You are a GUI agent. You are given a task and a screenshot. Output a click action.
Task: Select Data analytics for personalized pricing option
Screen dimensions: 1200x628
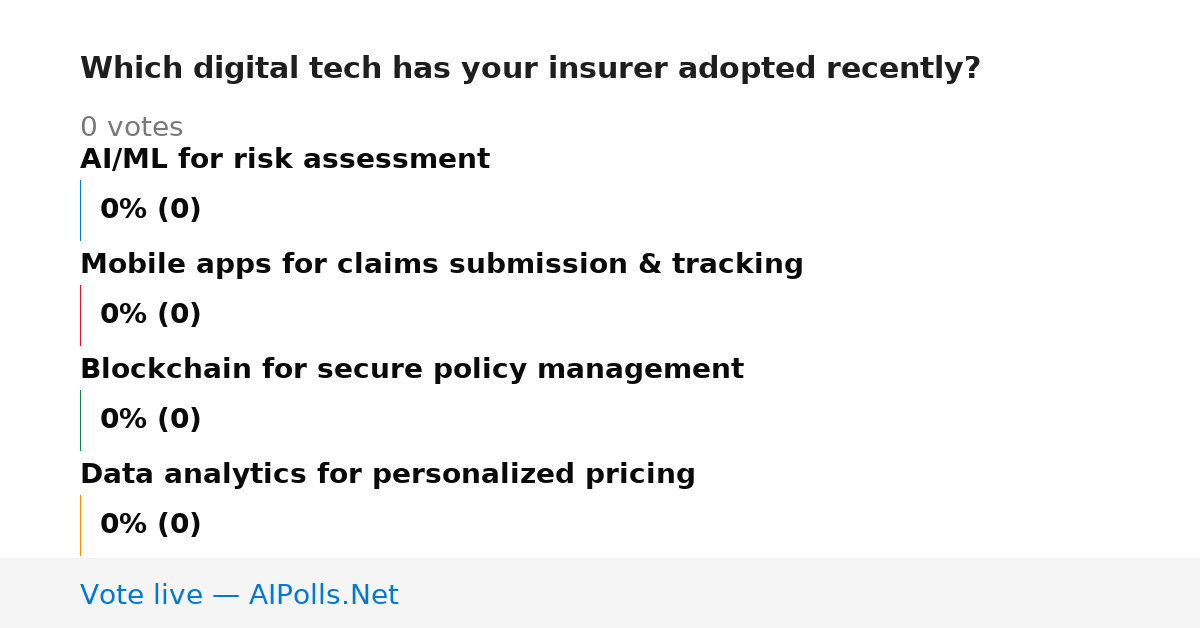388,475
